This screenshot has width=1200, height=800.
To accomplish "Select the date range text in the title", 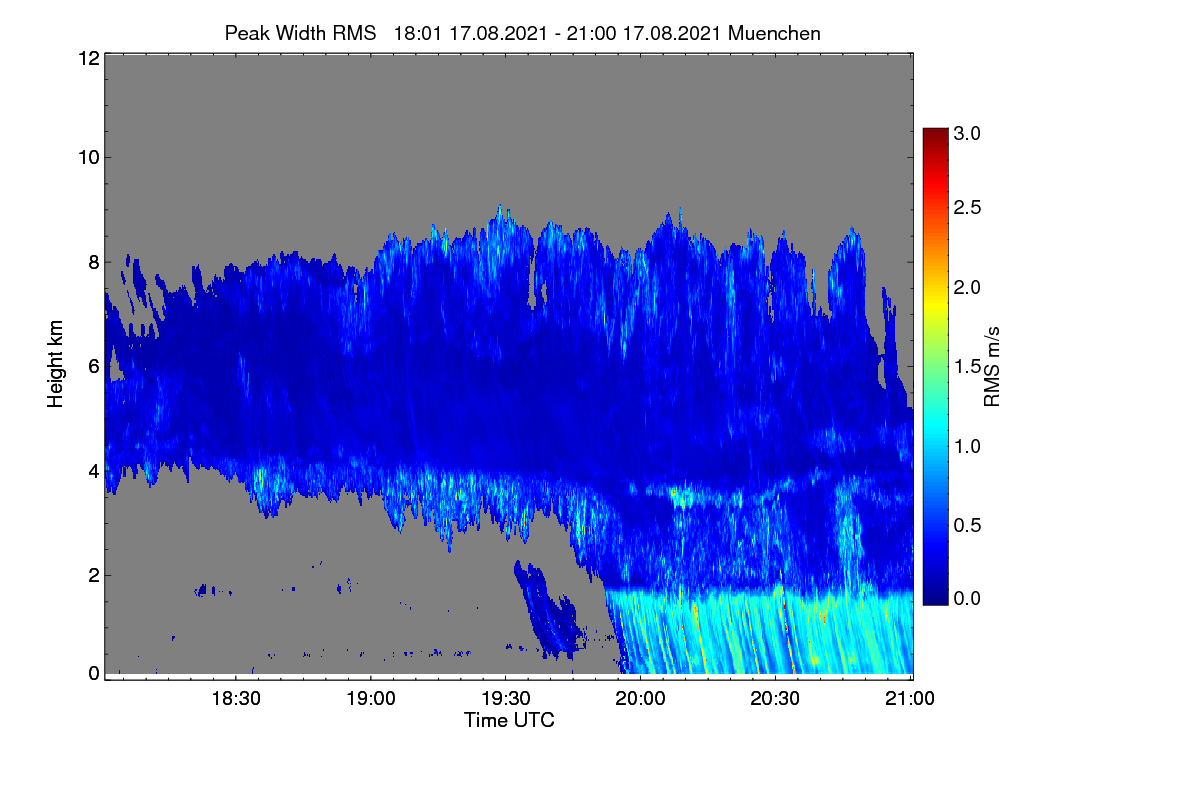I will click(559, 33).
